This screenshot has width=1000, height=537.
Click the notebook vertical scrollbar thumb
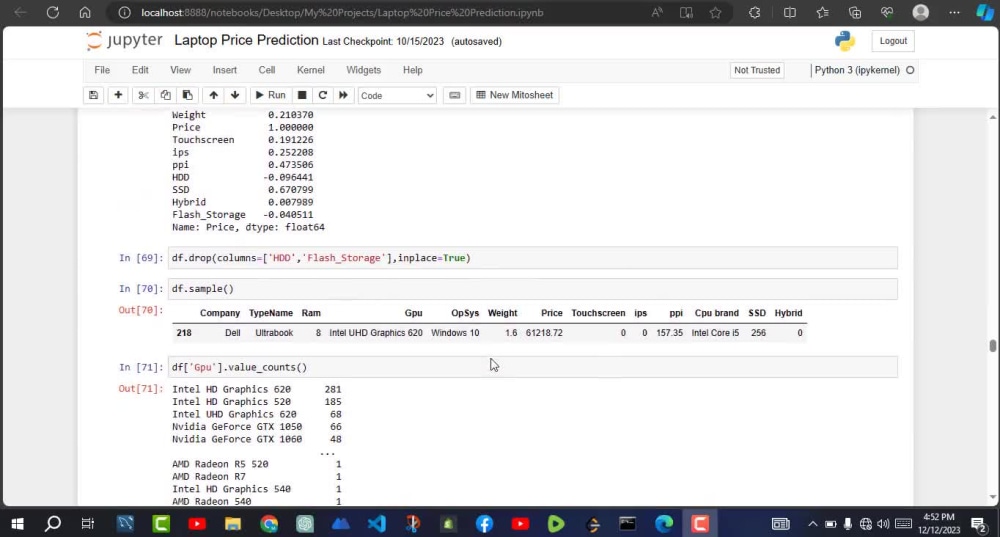tap(992, 345)
